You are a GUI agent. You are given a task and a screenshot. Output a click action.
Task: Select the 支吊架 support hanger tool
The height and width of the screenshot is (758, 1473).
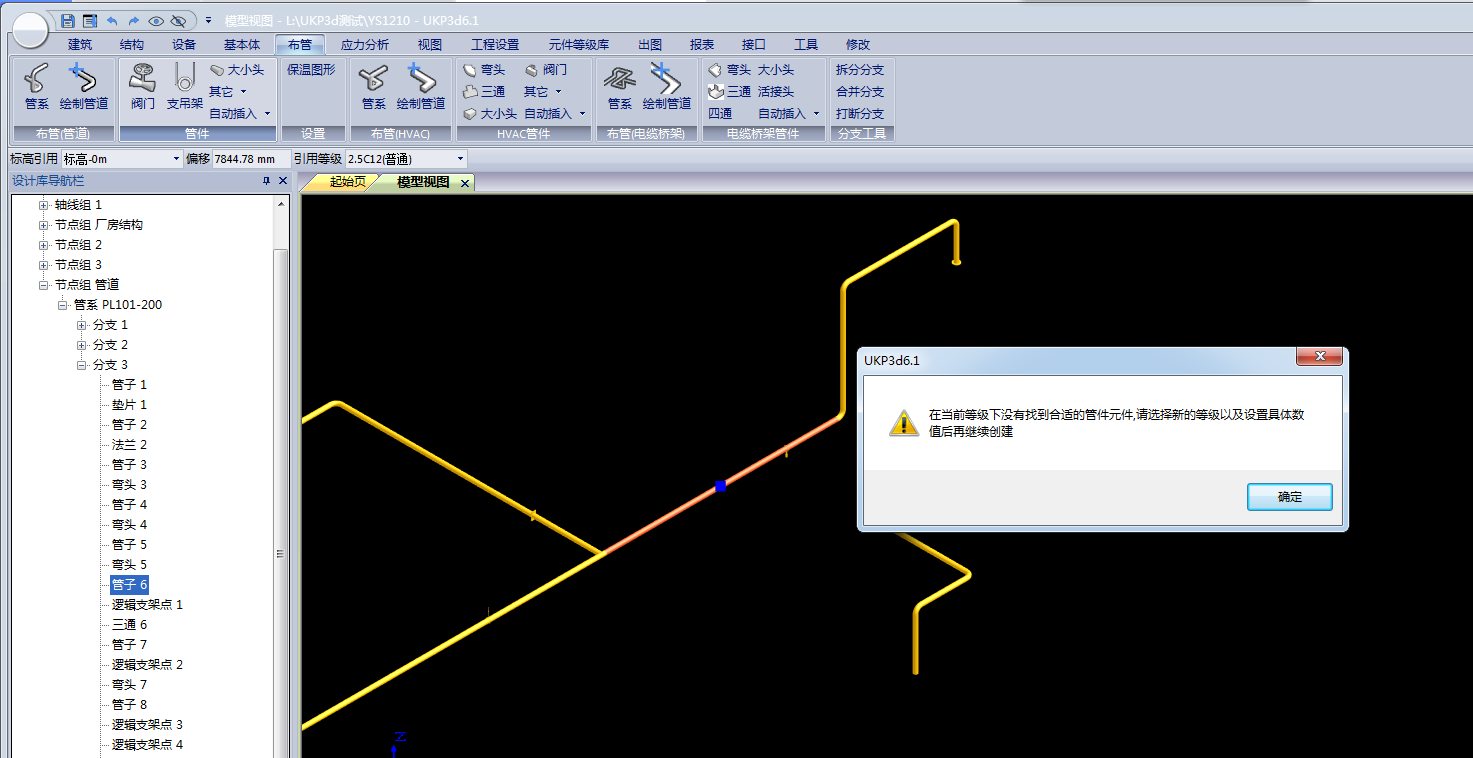(x=184, y=86)
